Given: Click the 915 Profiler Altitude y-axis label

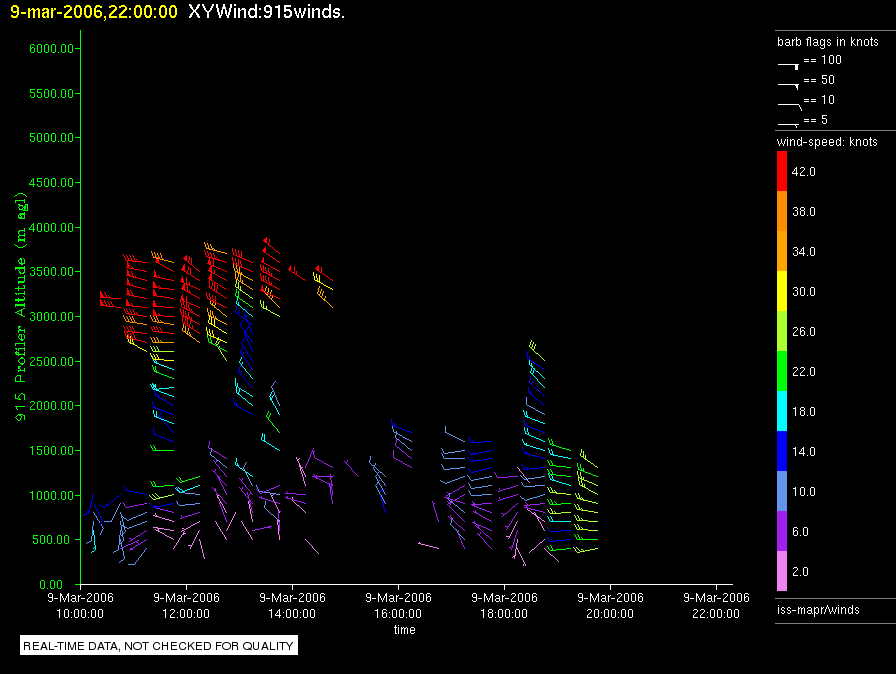Looking at the screenshot, I should pos(21,306).
